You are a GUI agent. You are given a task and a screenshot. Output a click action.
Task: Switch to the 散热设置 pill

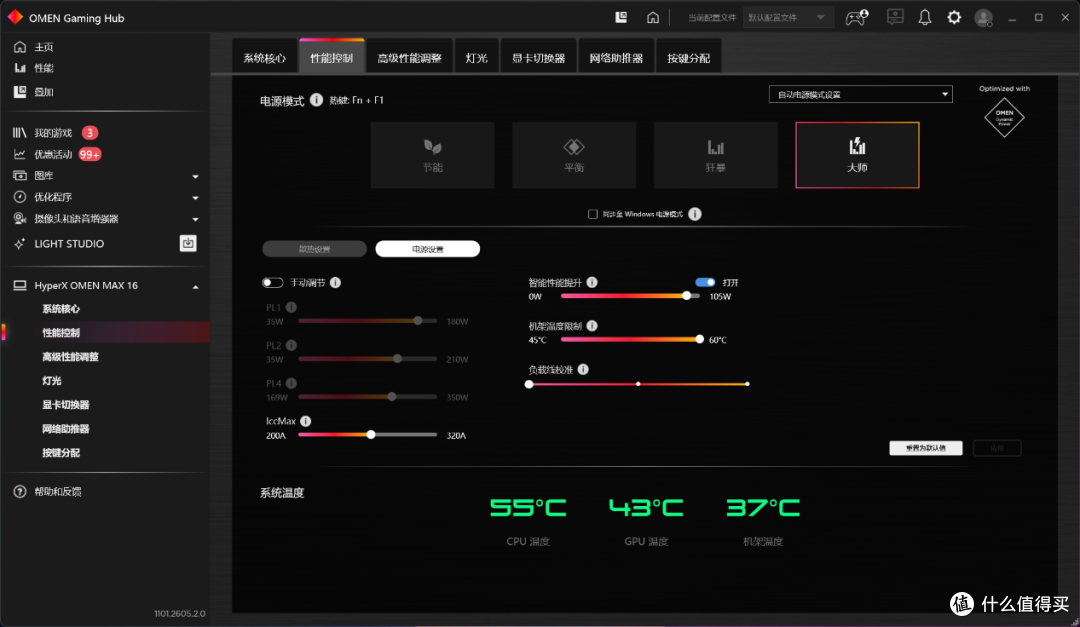[314, 249]
